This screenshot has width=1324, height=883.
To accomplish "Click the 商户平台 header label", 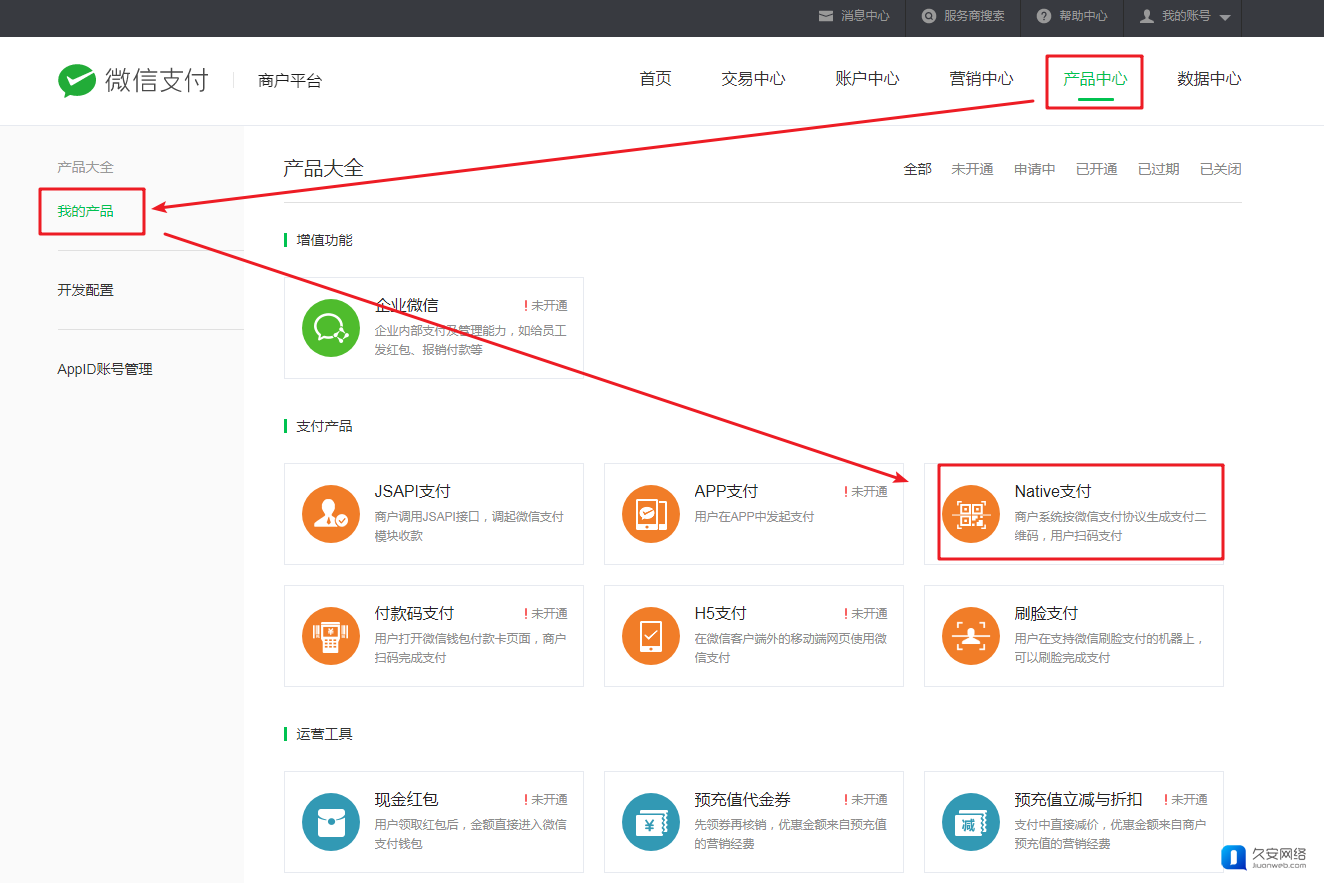I will click(290, 81).
